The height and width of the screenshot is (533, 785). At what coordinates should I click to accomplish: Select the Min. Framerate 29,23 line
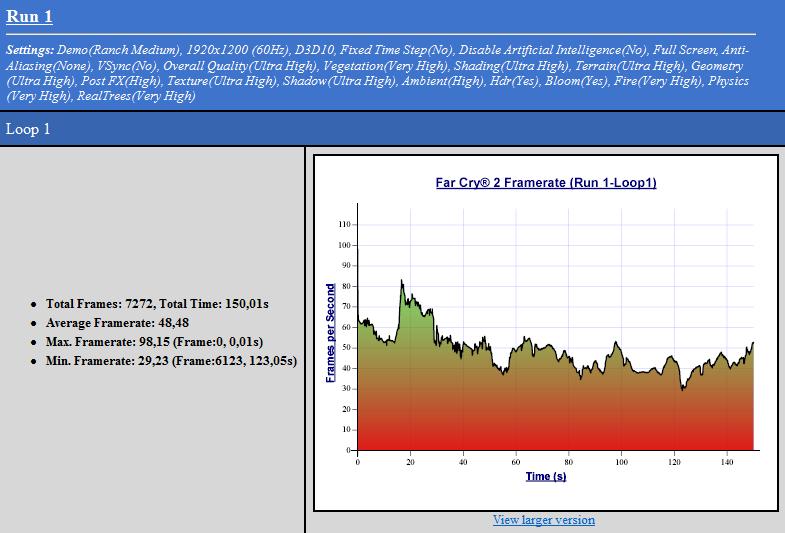pos(171,360)
